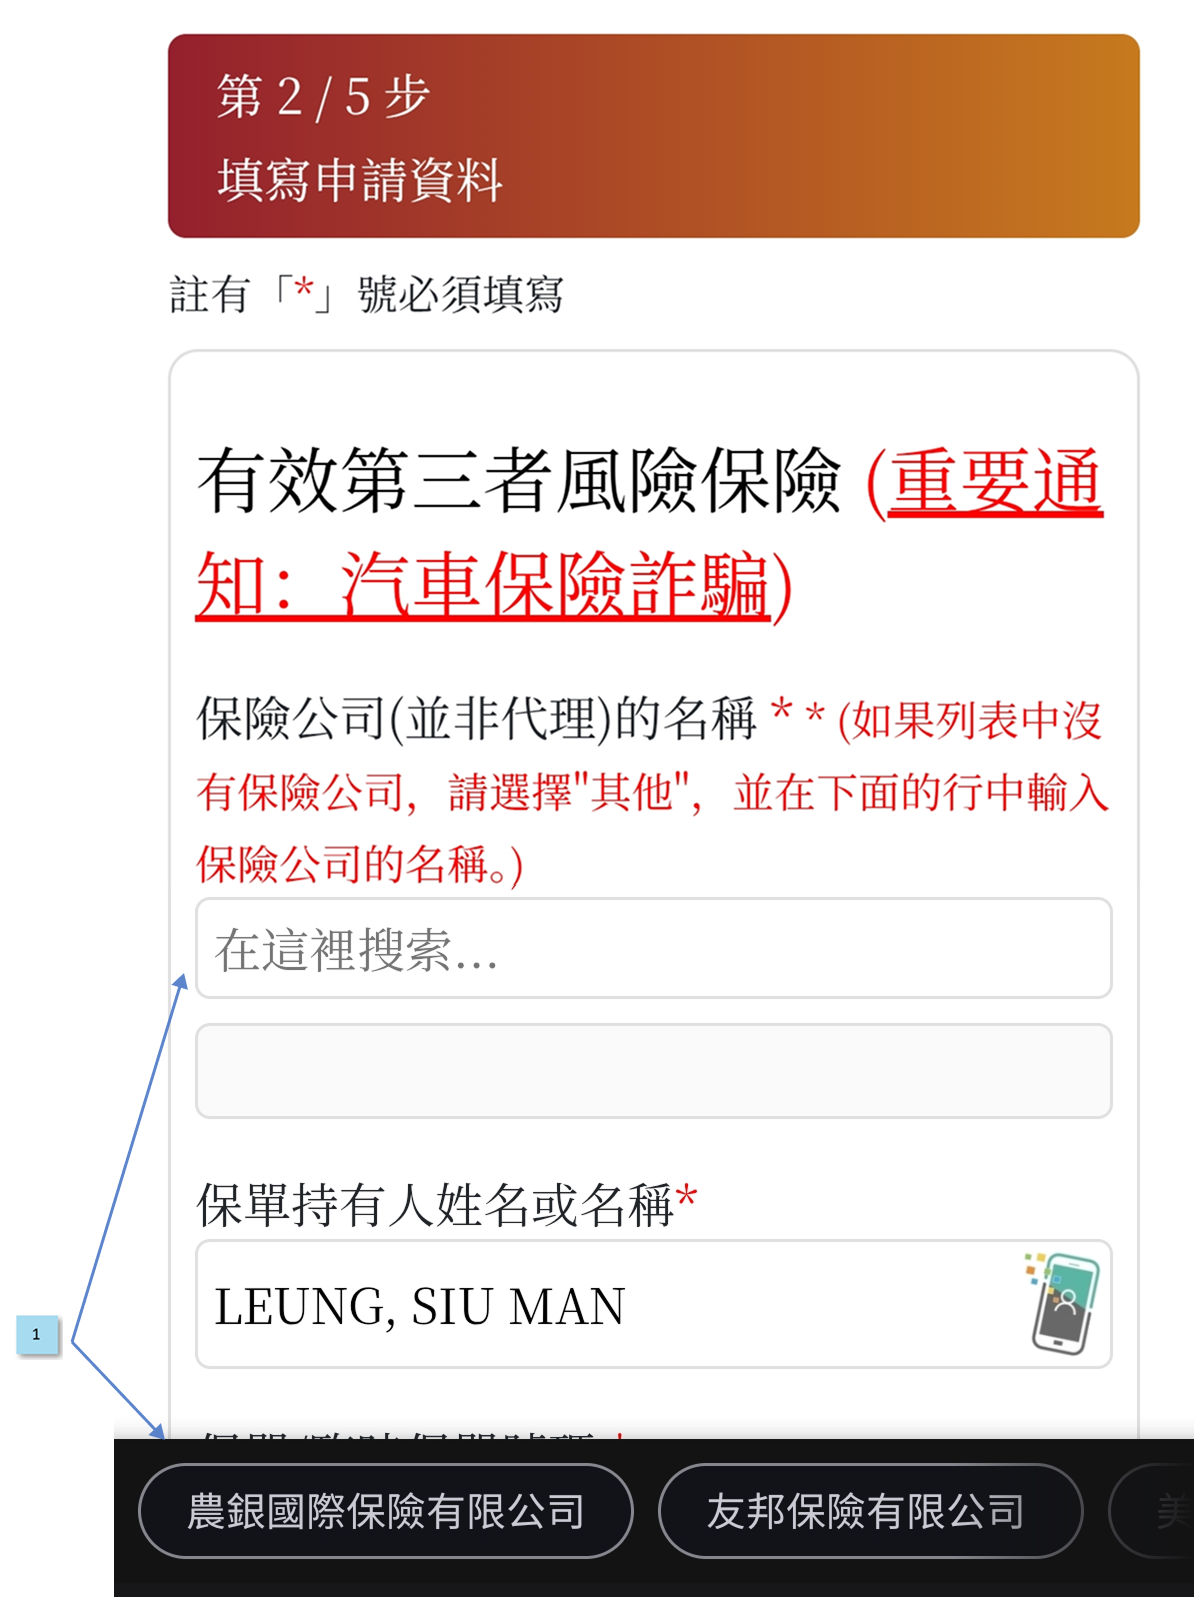This screenshot has height=1597, width=1194.
Task: Choose the 友邦保險有限公司 suggestion chip
Action: (x=870, y=1511)
